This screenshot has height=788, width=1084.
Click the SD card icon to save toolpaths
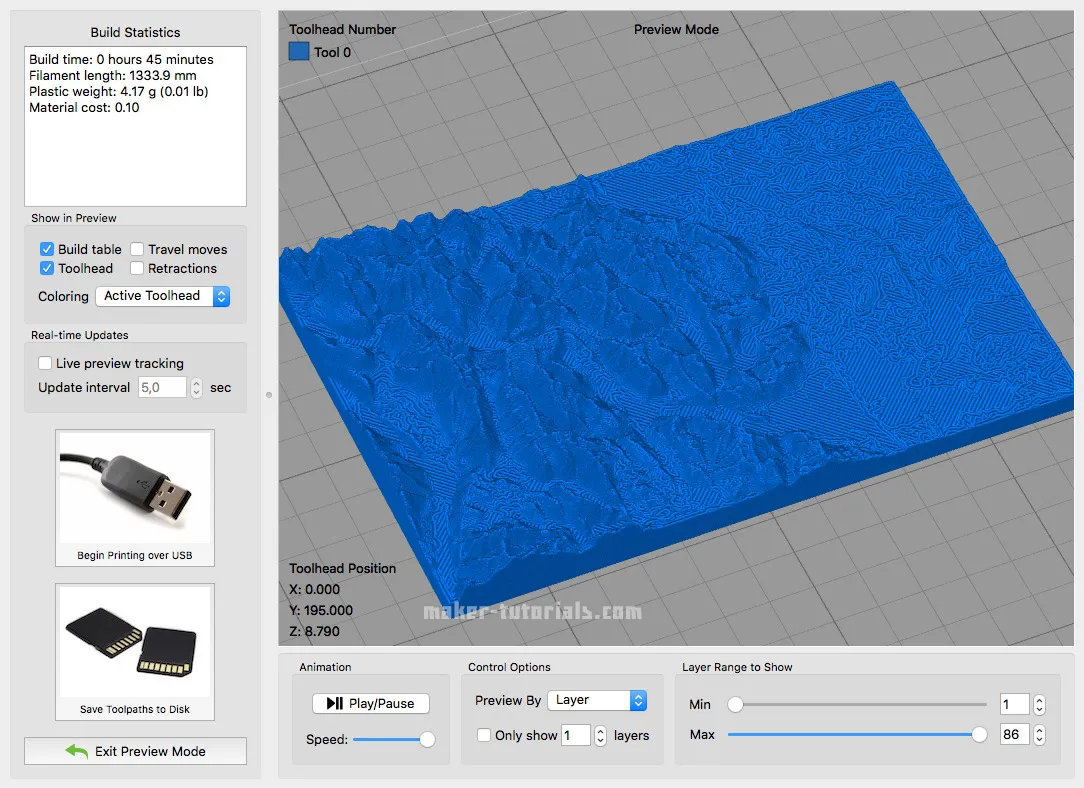tap(134, 643)
